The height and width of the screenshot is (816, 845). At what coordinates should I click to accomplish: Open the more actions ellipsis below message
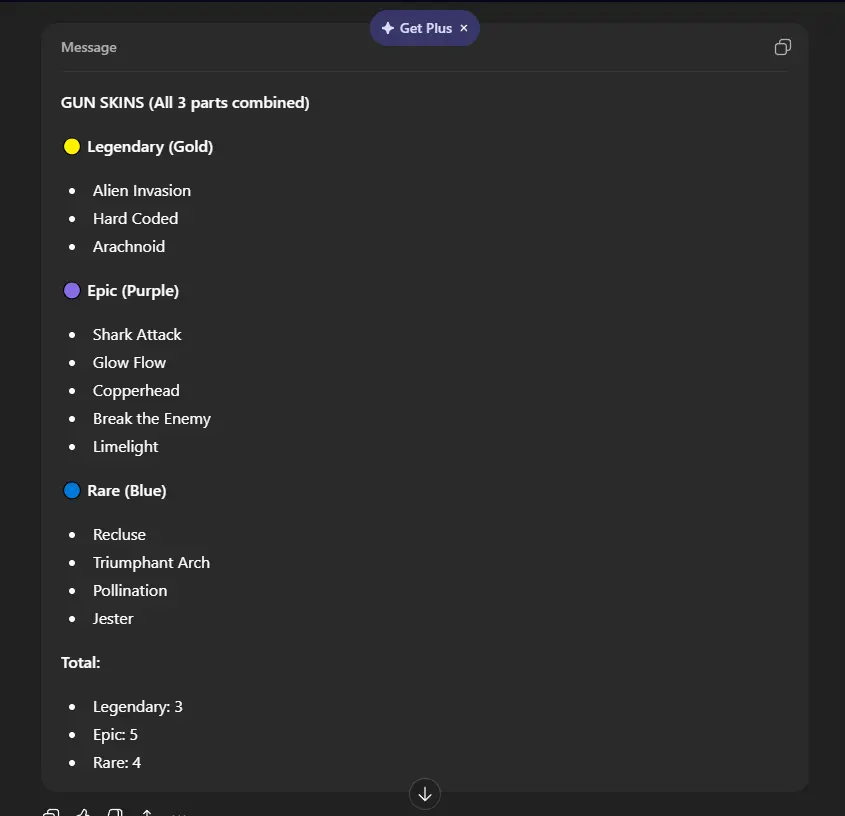tap(179, 814)
